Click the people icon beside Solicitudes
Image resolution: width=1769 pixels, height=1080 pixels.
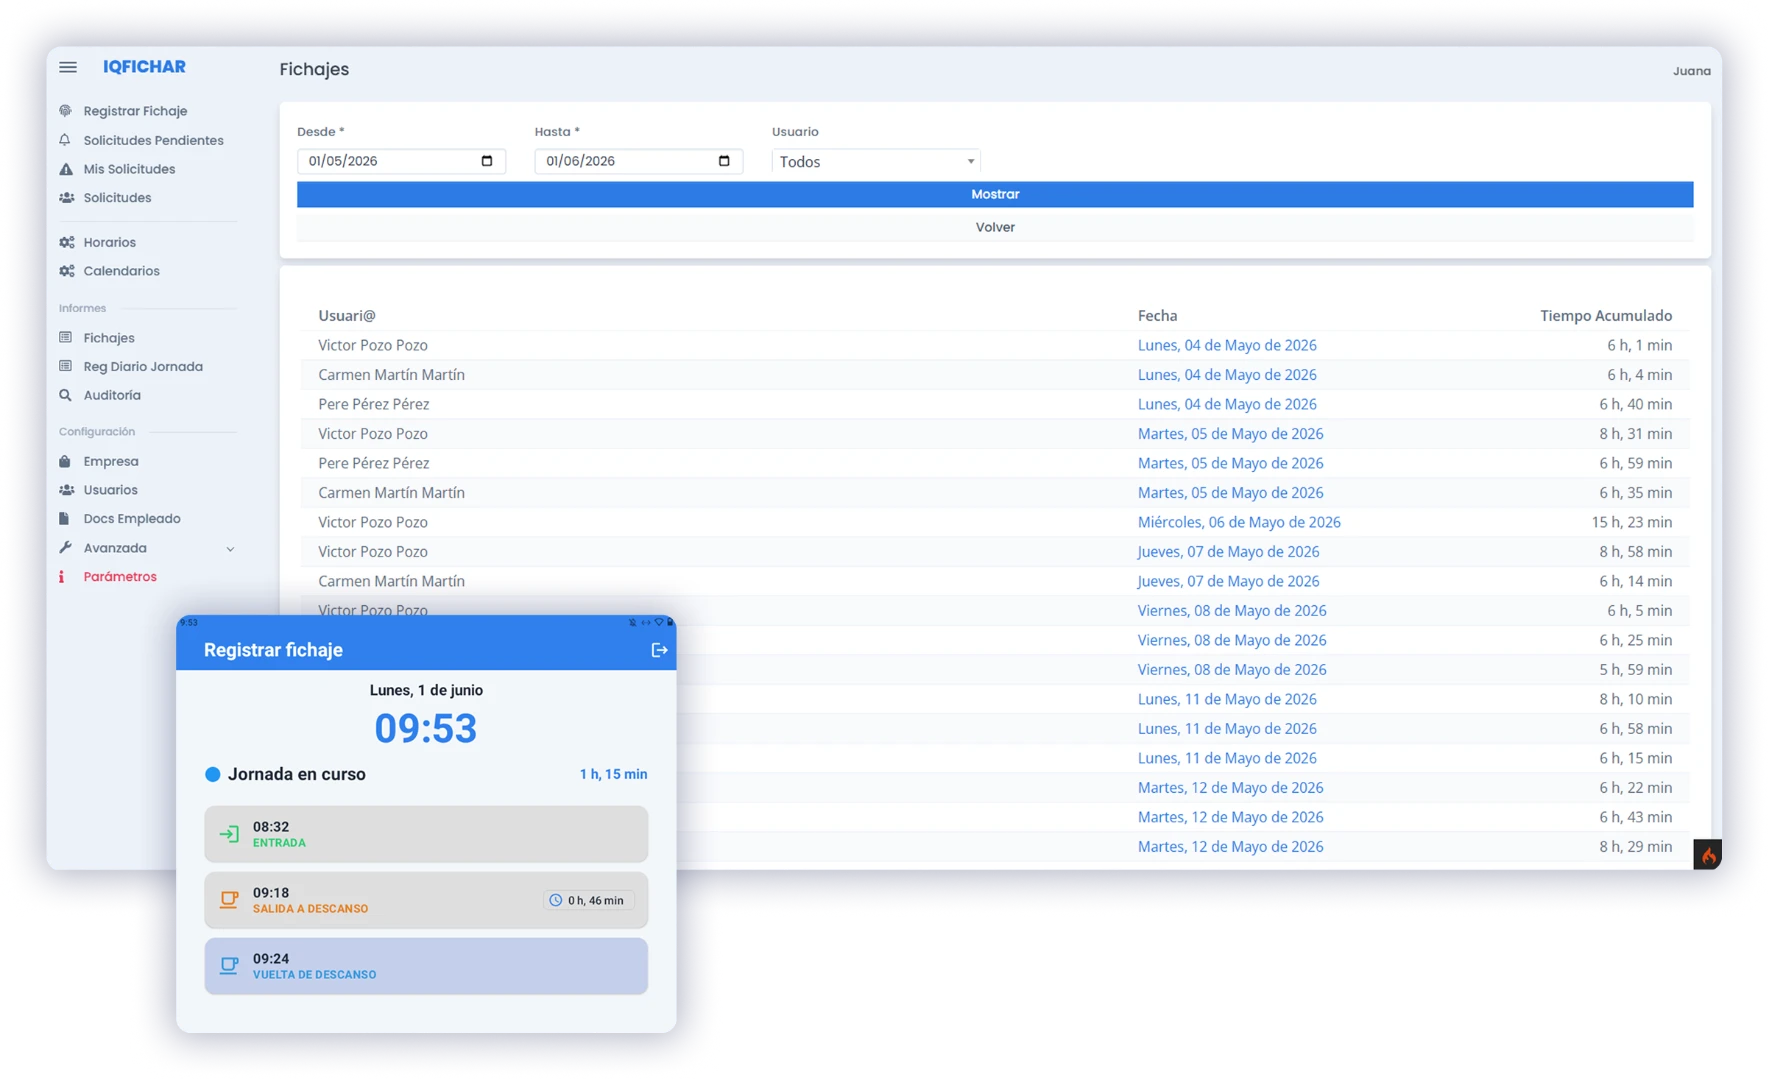[x=66, y=198]
